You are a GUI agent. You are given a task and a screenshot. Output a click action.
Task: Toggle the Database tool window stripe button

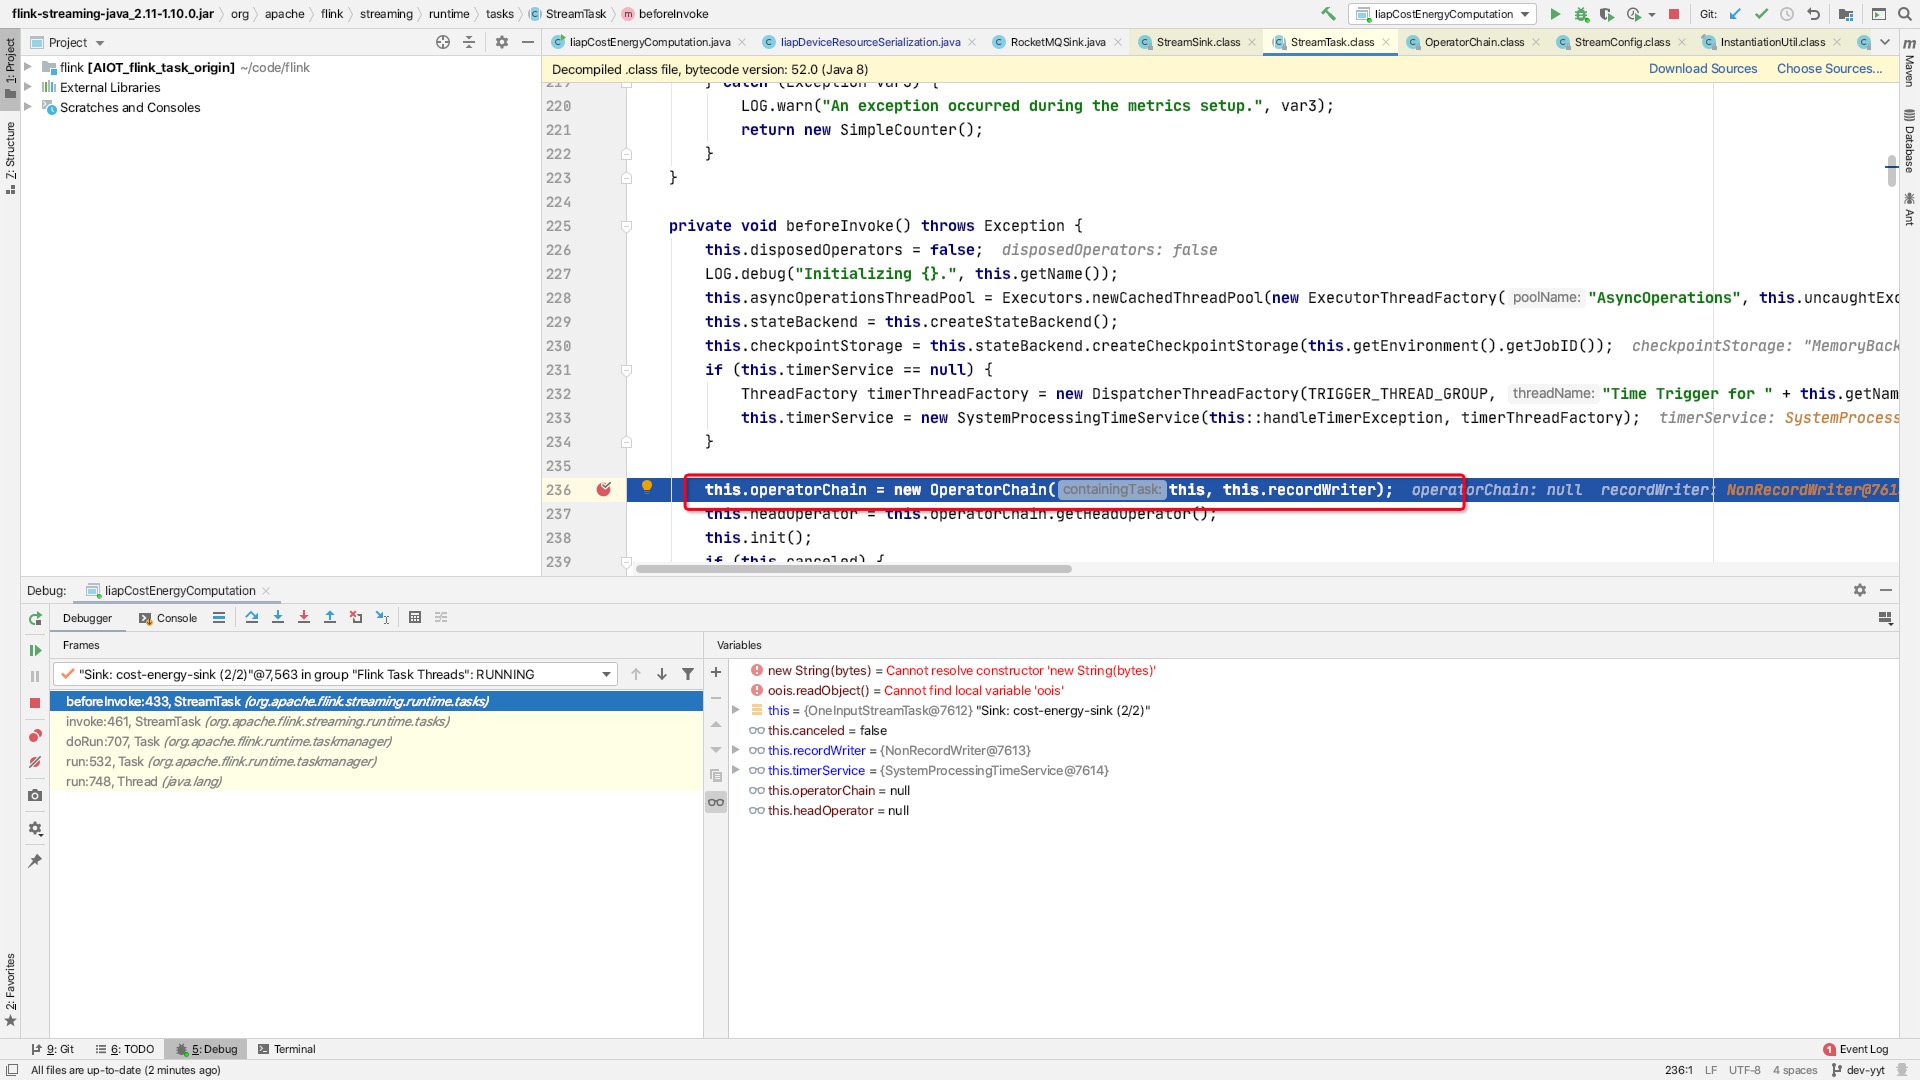(x=1909, y=141)
